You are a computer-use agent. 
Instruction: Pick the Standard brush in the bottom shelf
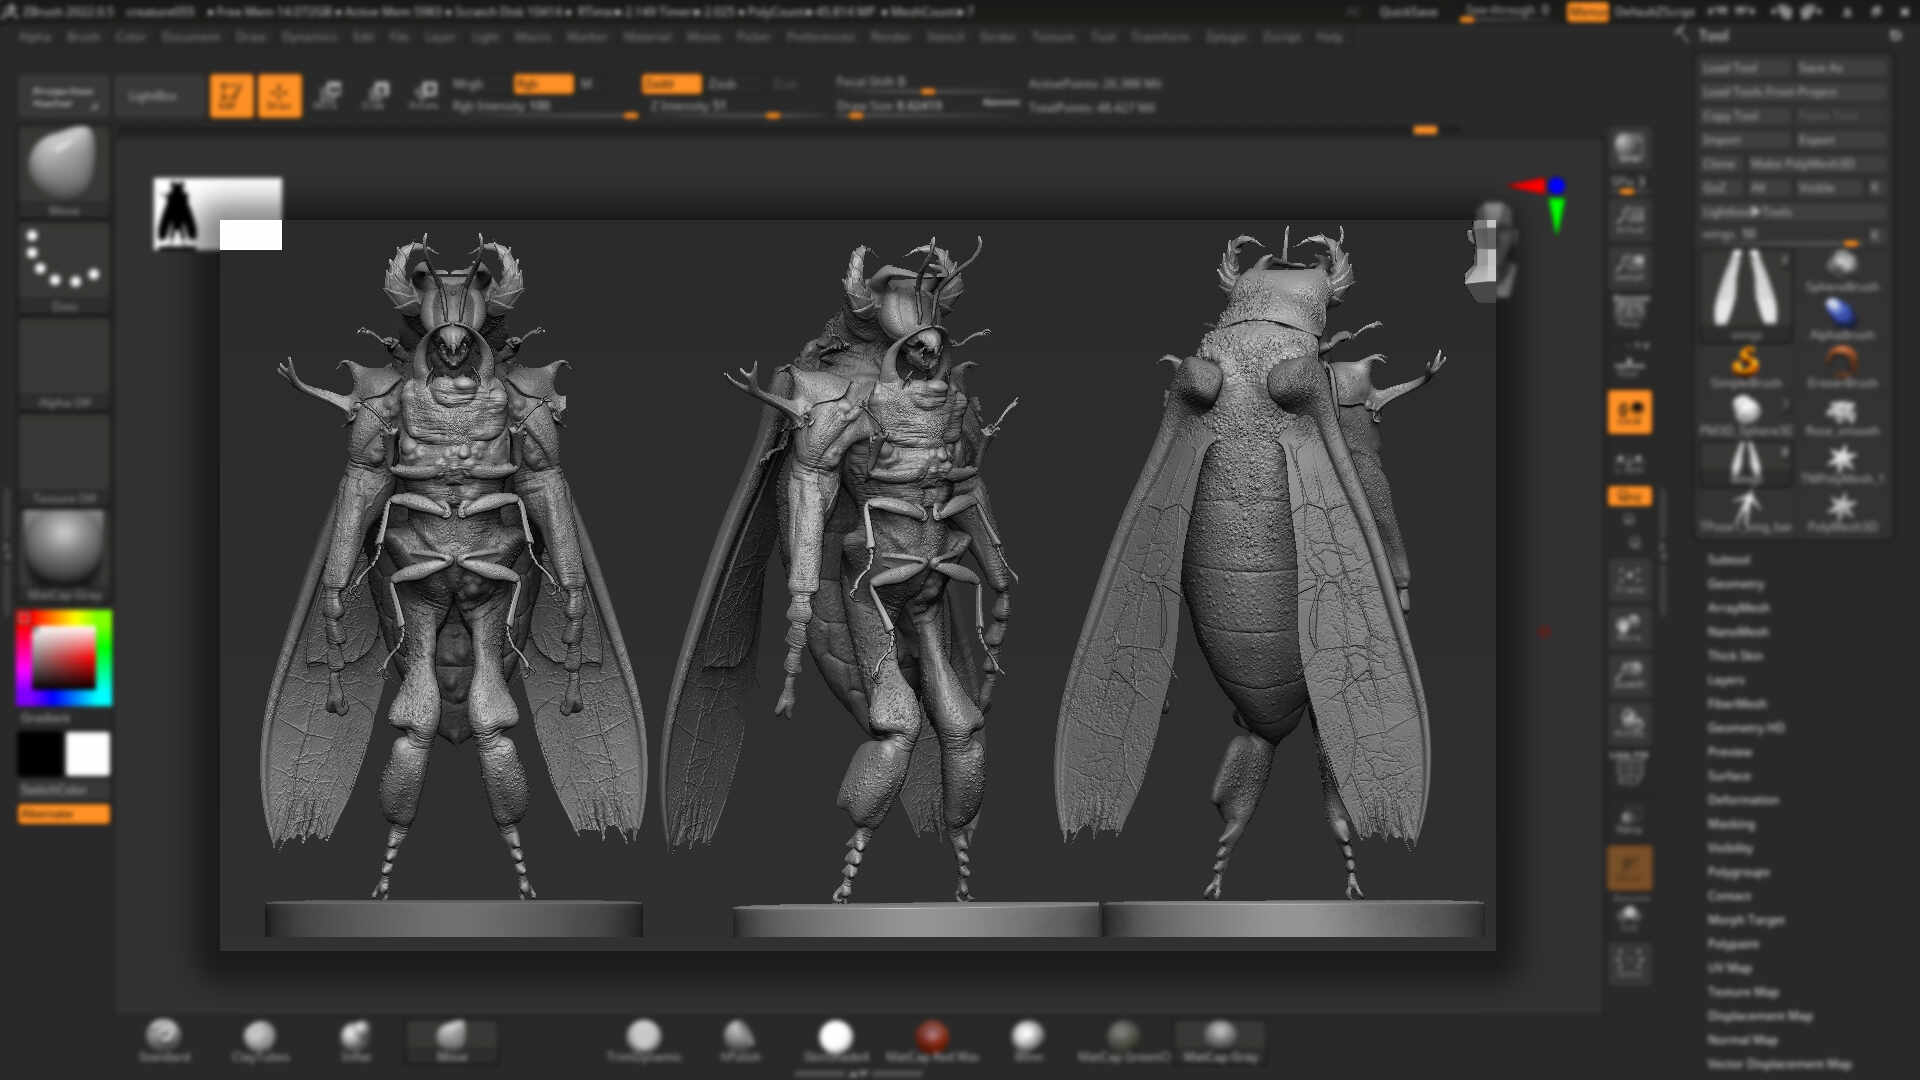tap(164, 1040)
